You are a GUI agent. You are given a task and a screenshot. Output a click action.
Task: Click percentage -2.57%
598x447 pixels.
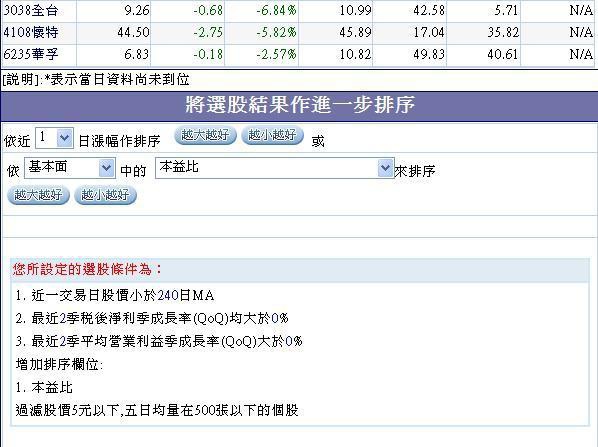click(x=276, y=55)
